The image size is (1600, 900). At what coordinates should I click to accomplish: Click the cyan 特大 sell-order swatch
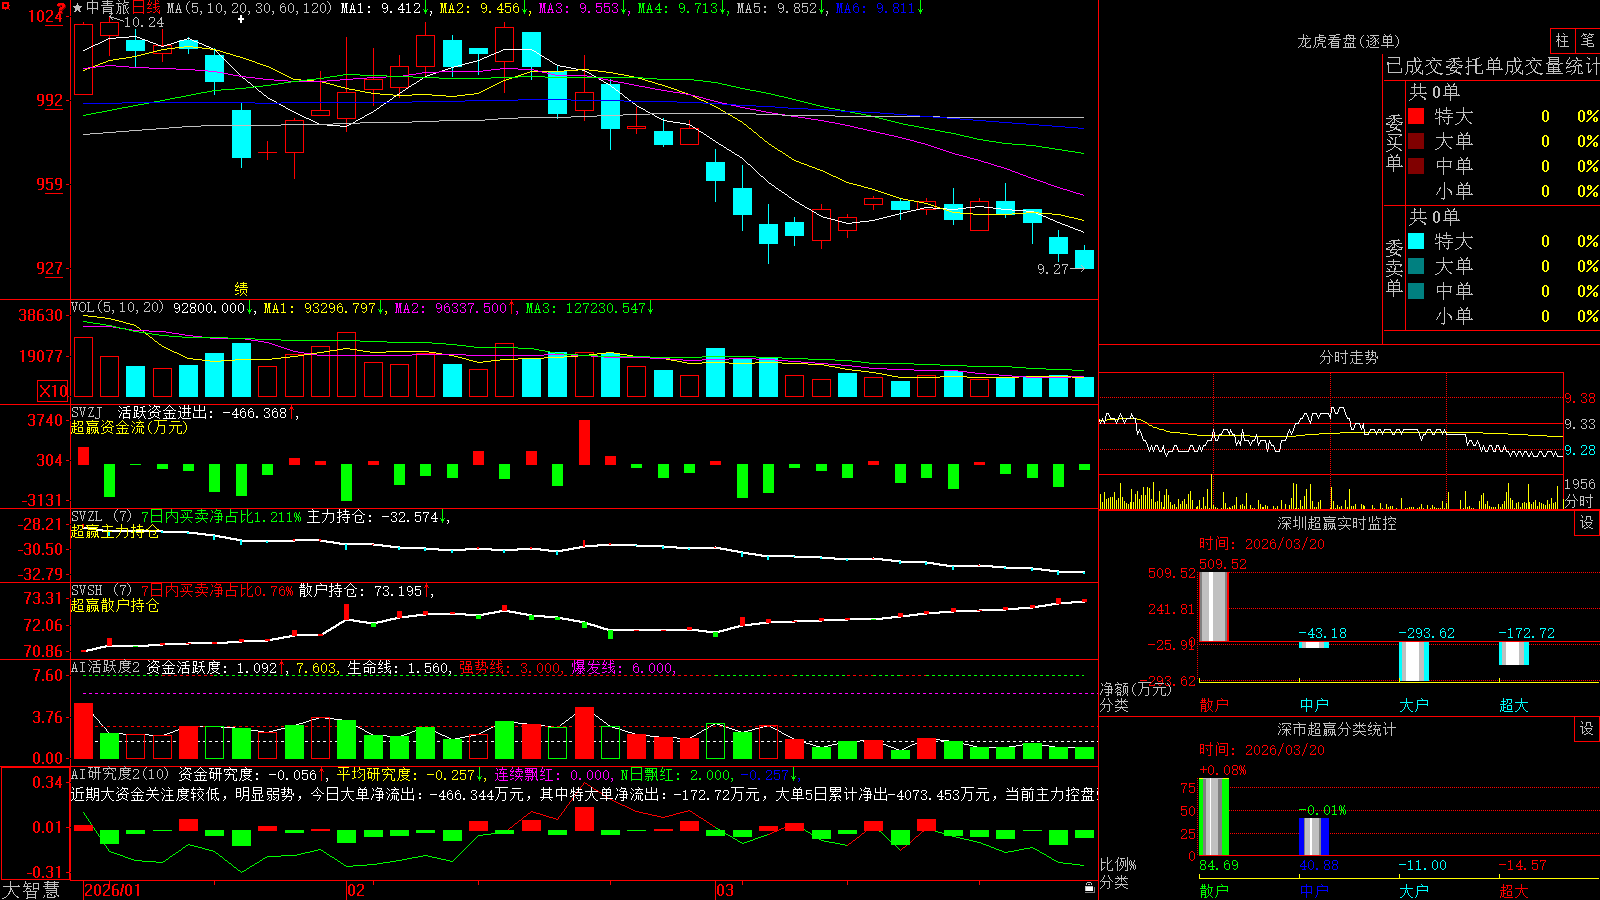pos(1416,241)
